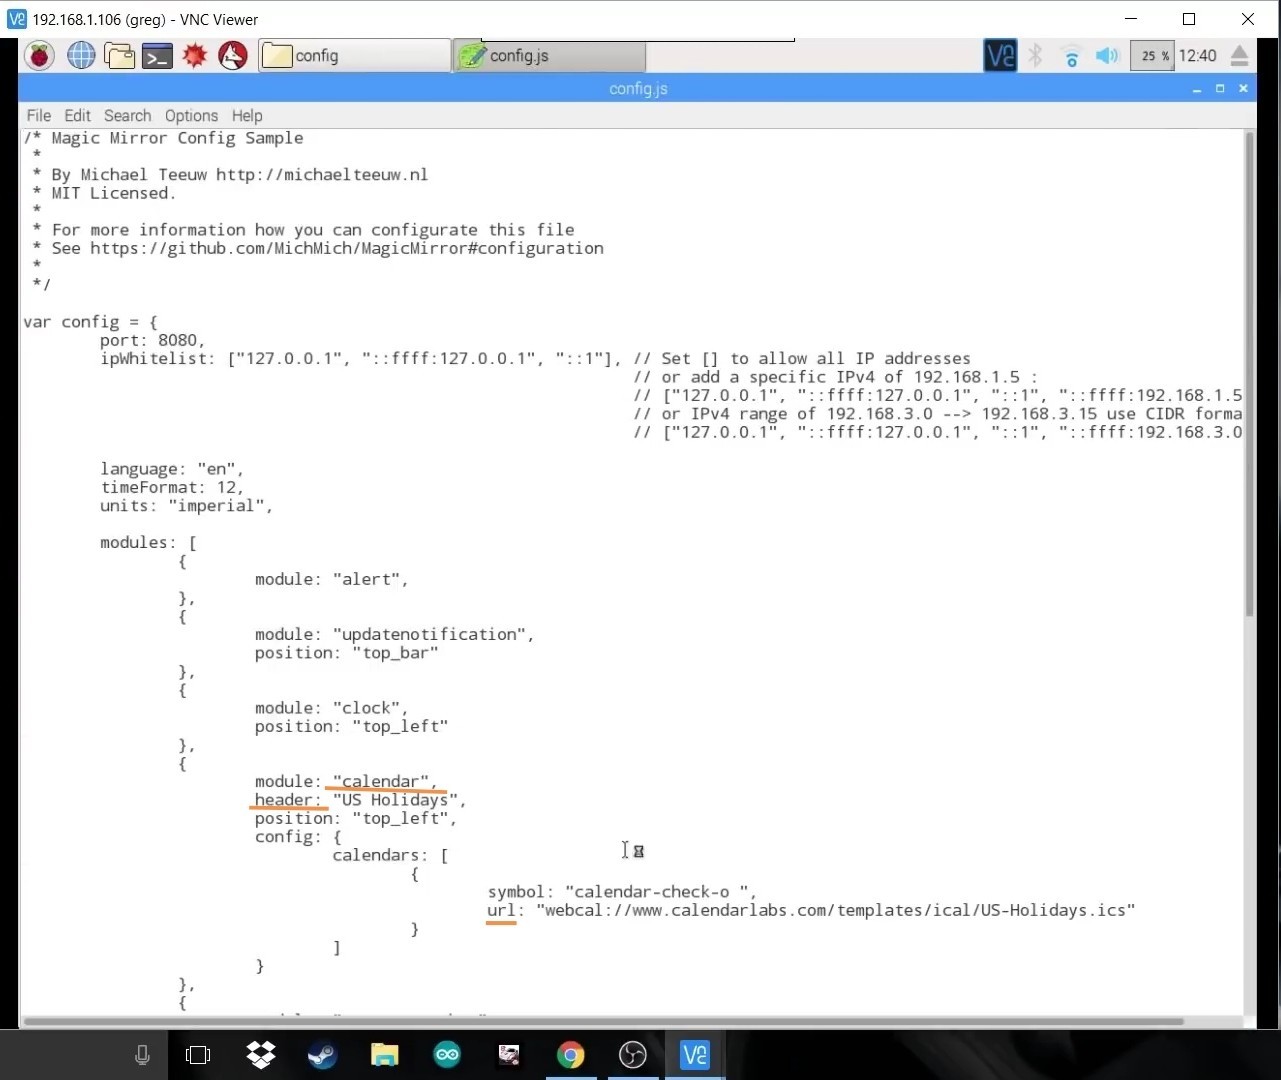Maximize the config.js editor window

coord(1220,89)
